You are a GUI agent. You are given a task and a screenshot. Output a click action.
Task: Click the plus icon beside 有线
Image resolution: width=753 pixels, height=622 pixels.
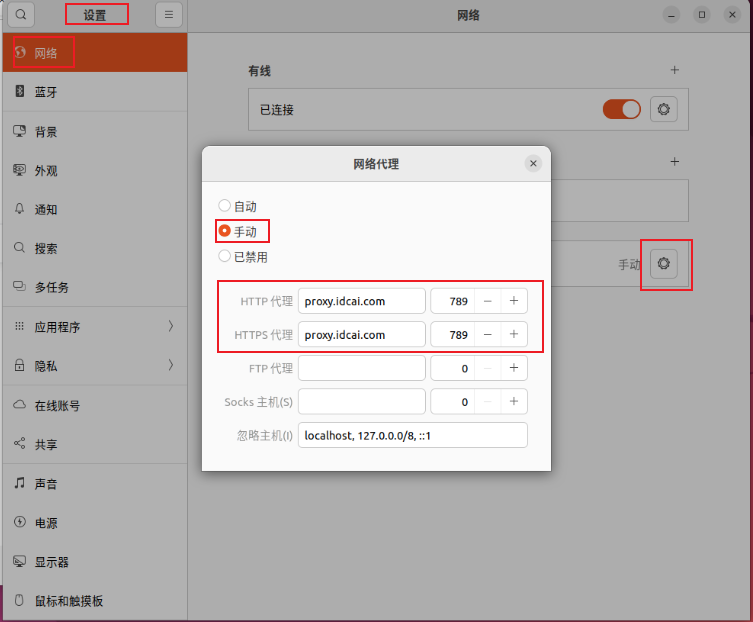(674, 70)
